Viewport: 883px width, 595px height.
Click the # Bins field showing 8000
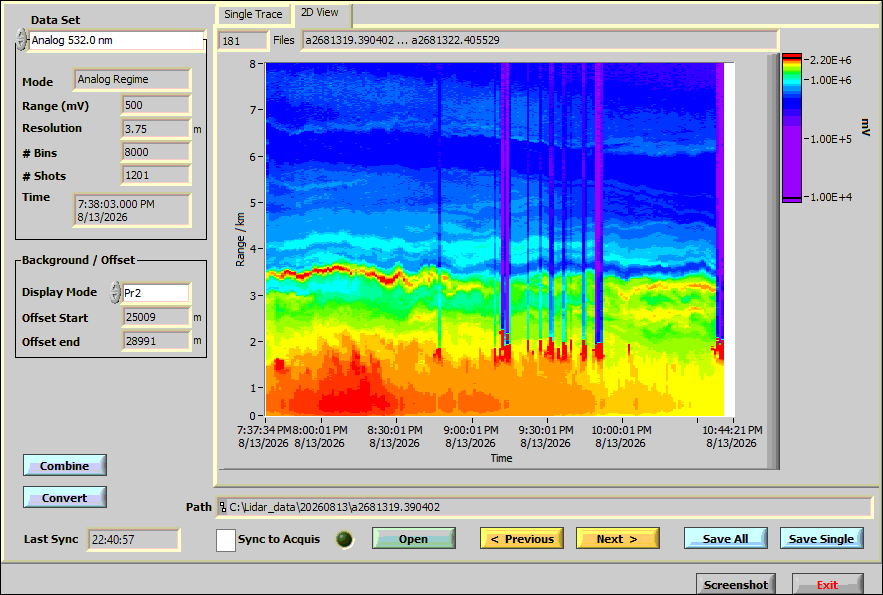(156, 153)
